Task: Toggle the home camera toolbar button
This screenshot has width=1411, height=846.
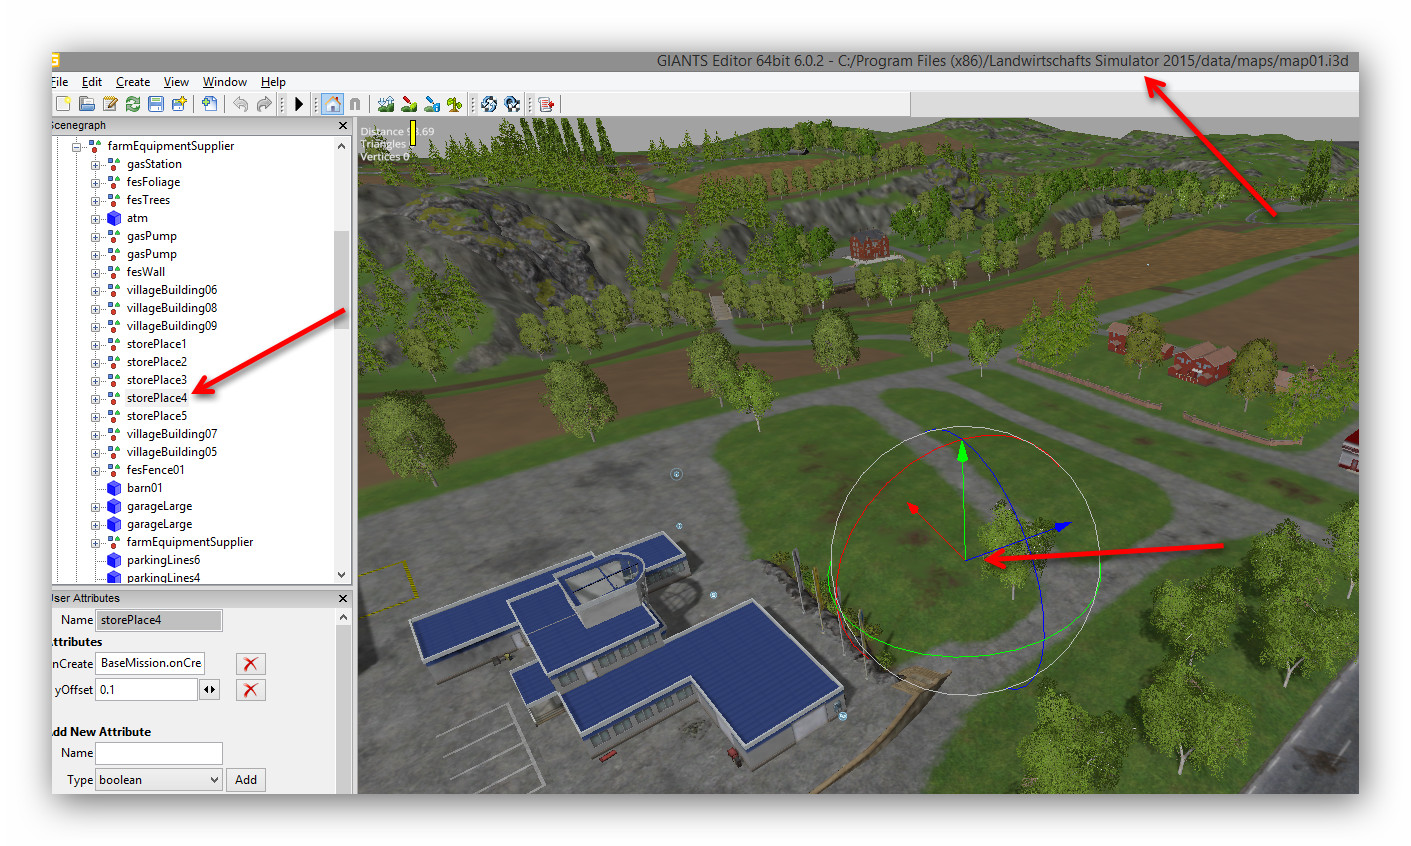Action: click(332, 104)
